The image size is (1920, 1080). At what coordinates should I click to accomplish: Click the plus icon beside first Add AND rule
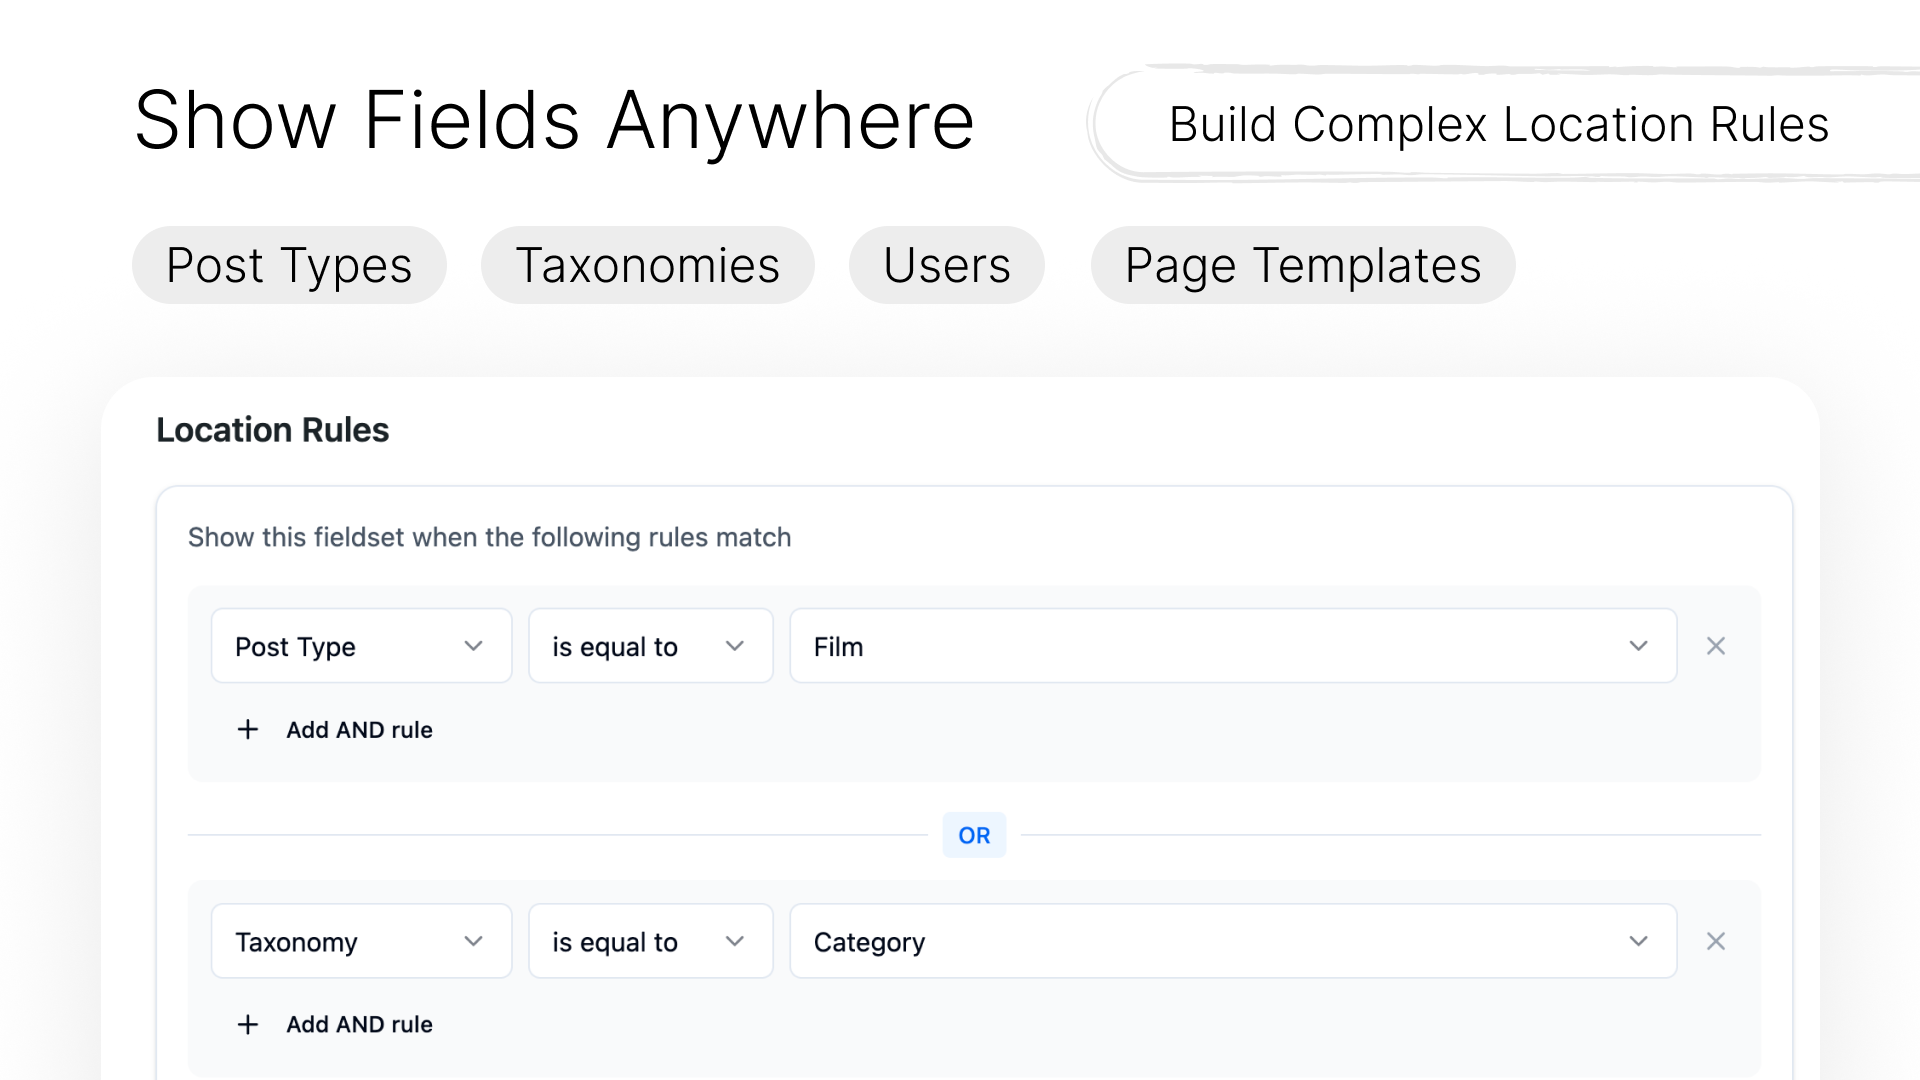[x=247, y=730]
